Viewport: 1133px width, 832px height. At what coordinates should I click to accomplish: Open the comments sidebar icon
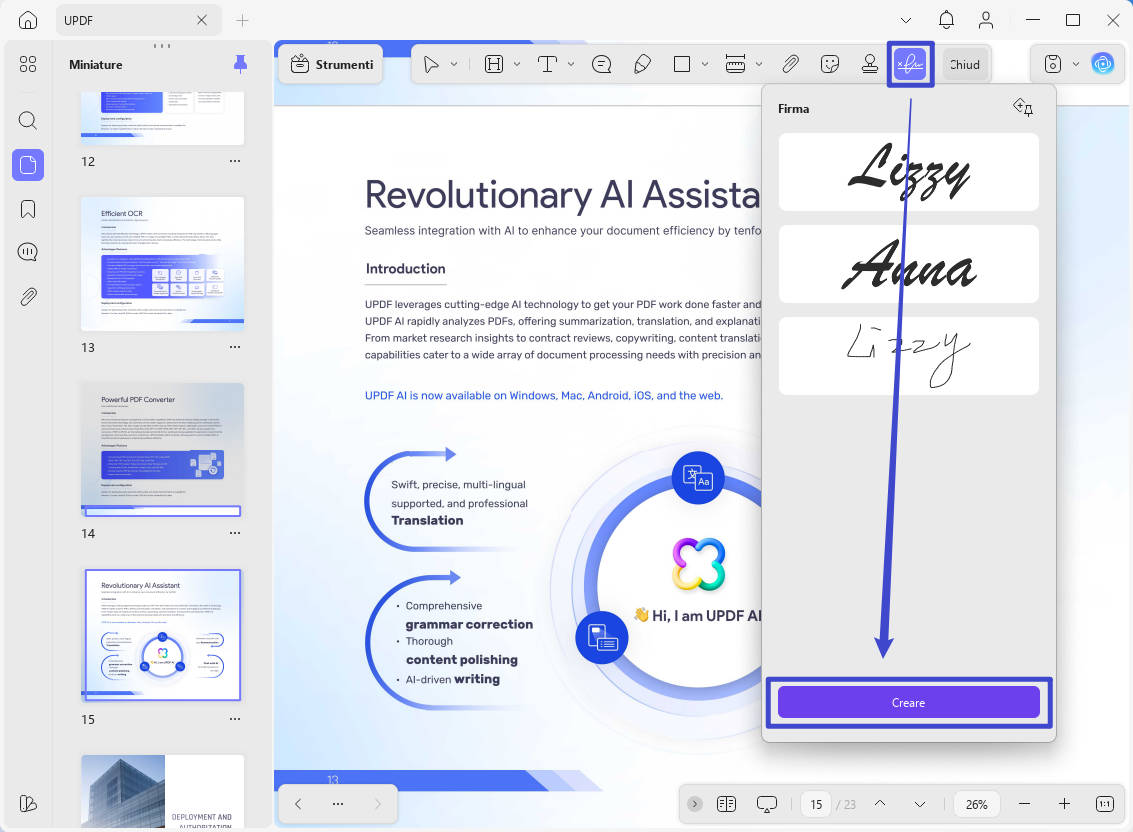(x=27, y=252)
